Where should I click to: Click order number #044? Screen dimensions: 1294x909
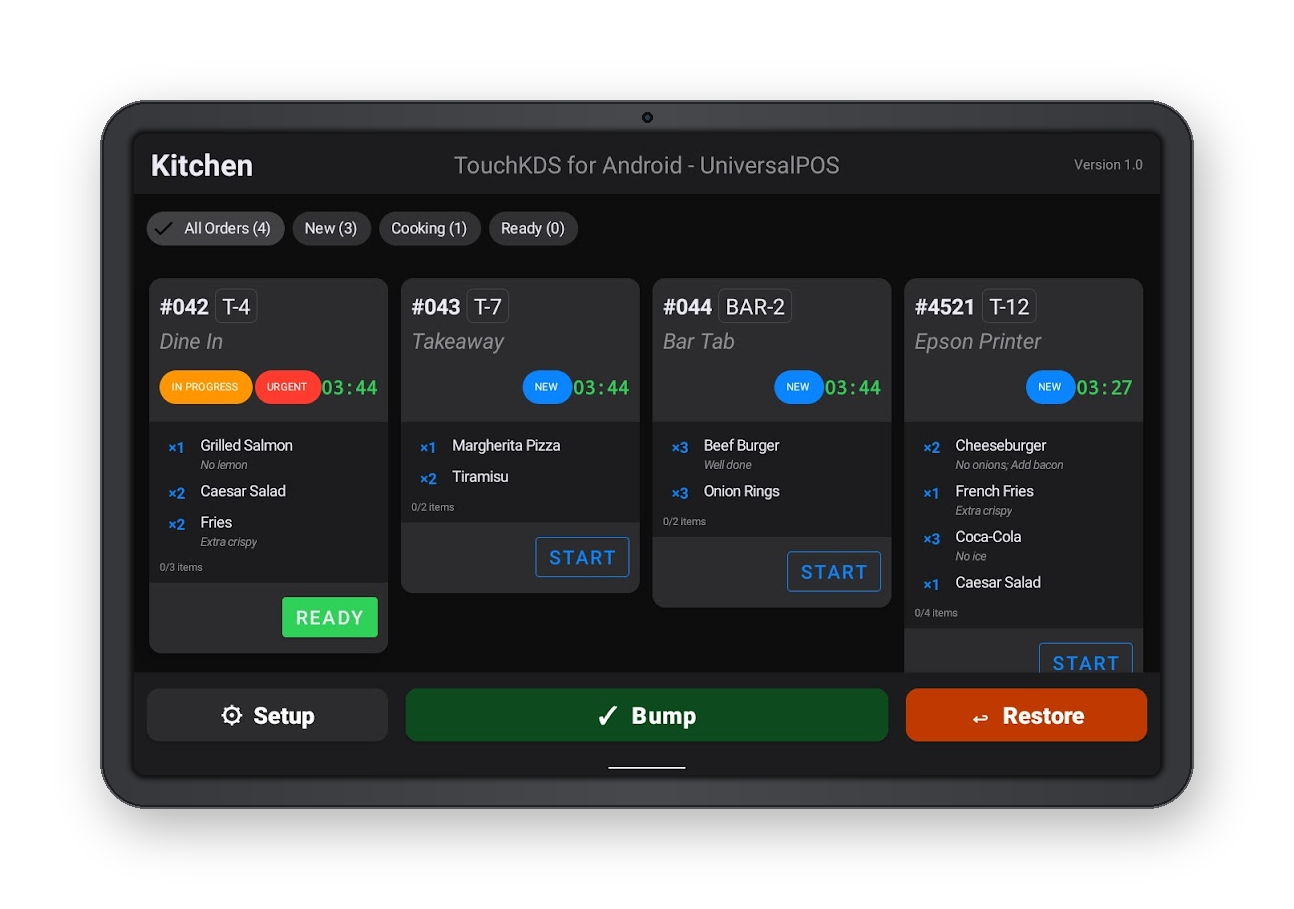click(x=688, y=307)
